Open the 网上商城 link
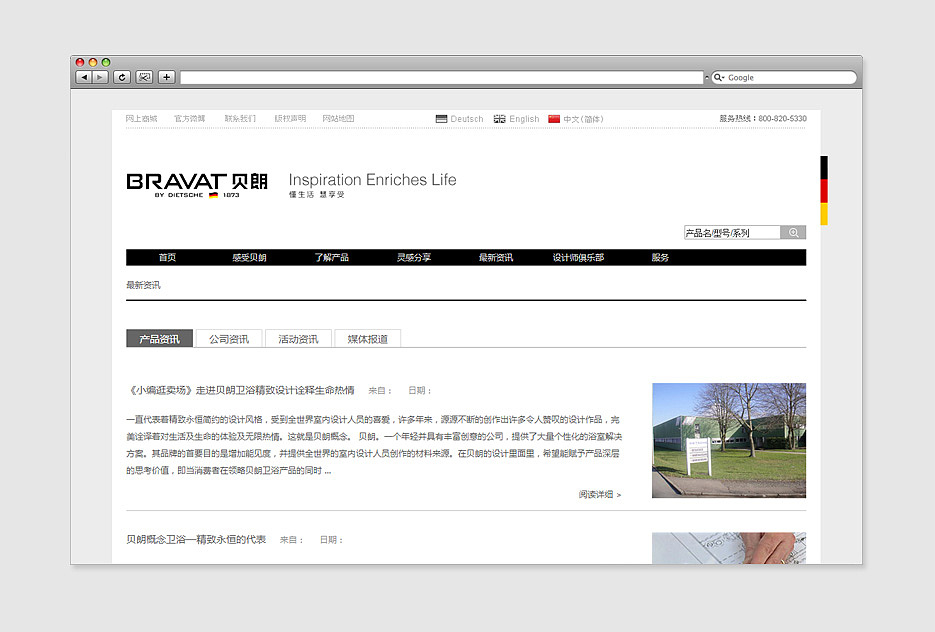The height and width of the screenshot is (632, 935). coord(141,119)
